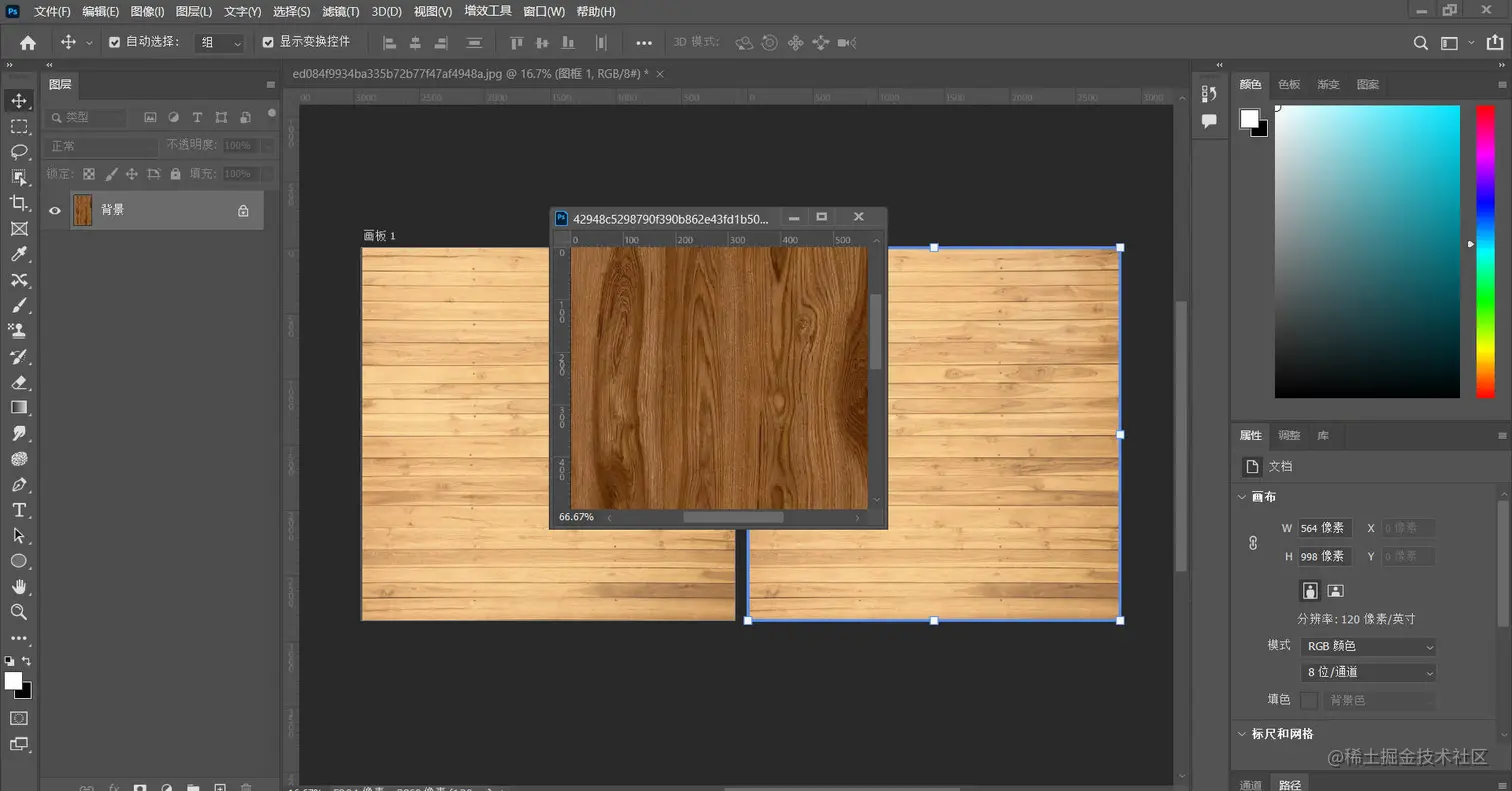The height and width of the screenshot is (791, 1512).
Task: Select the Frame tool
Action: 19,229
